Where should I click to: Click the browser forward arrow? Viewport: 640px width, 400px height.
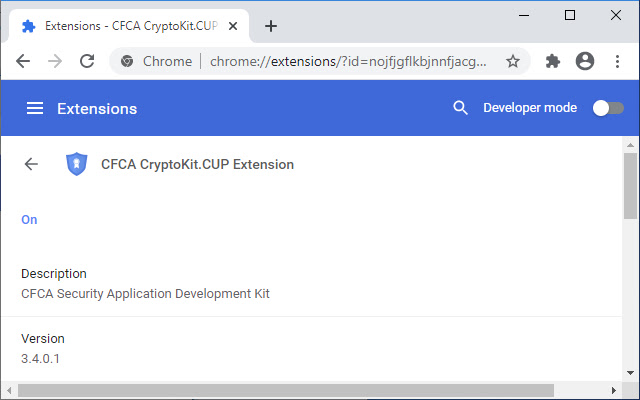point(55,61)
